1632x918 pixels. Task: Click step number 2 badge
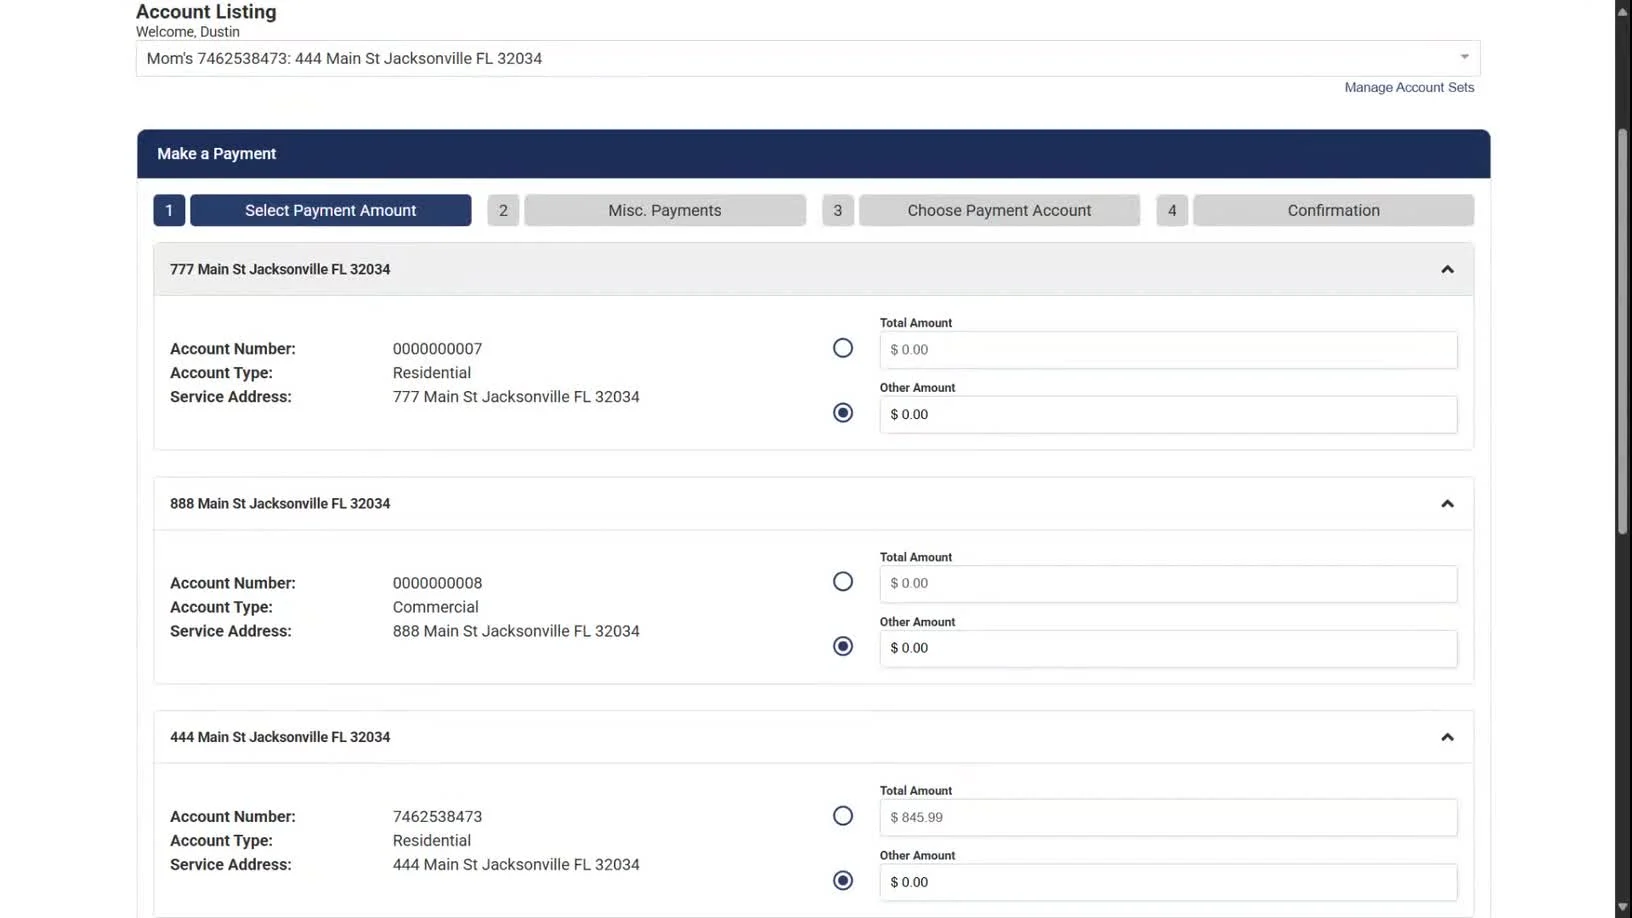(x=503, y=210)
